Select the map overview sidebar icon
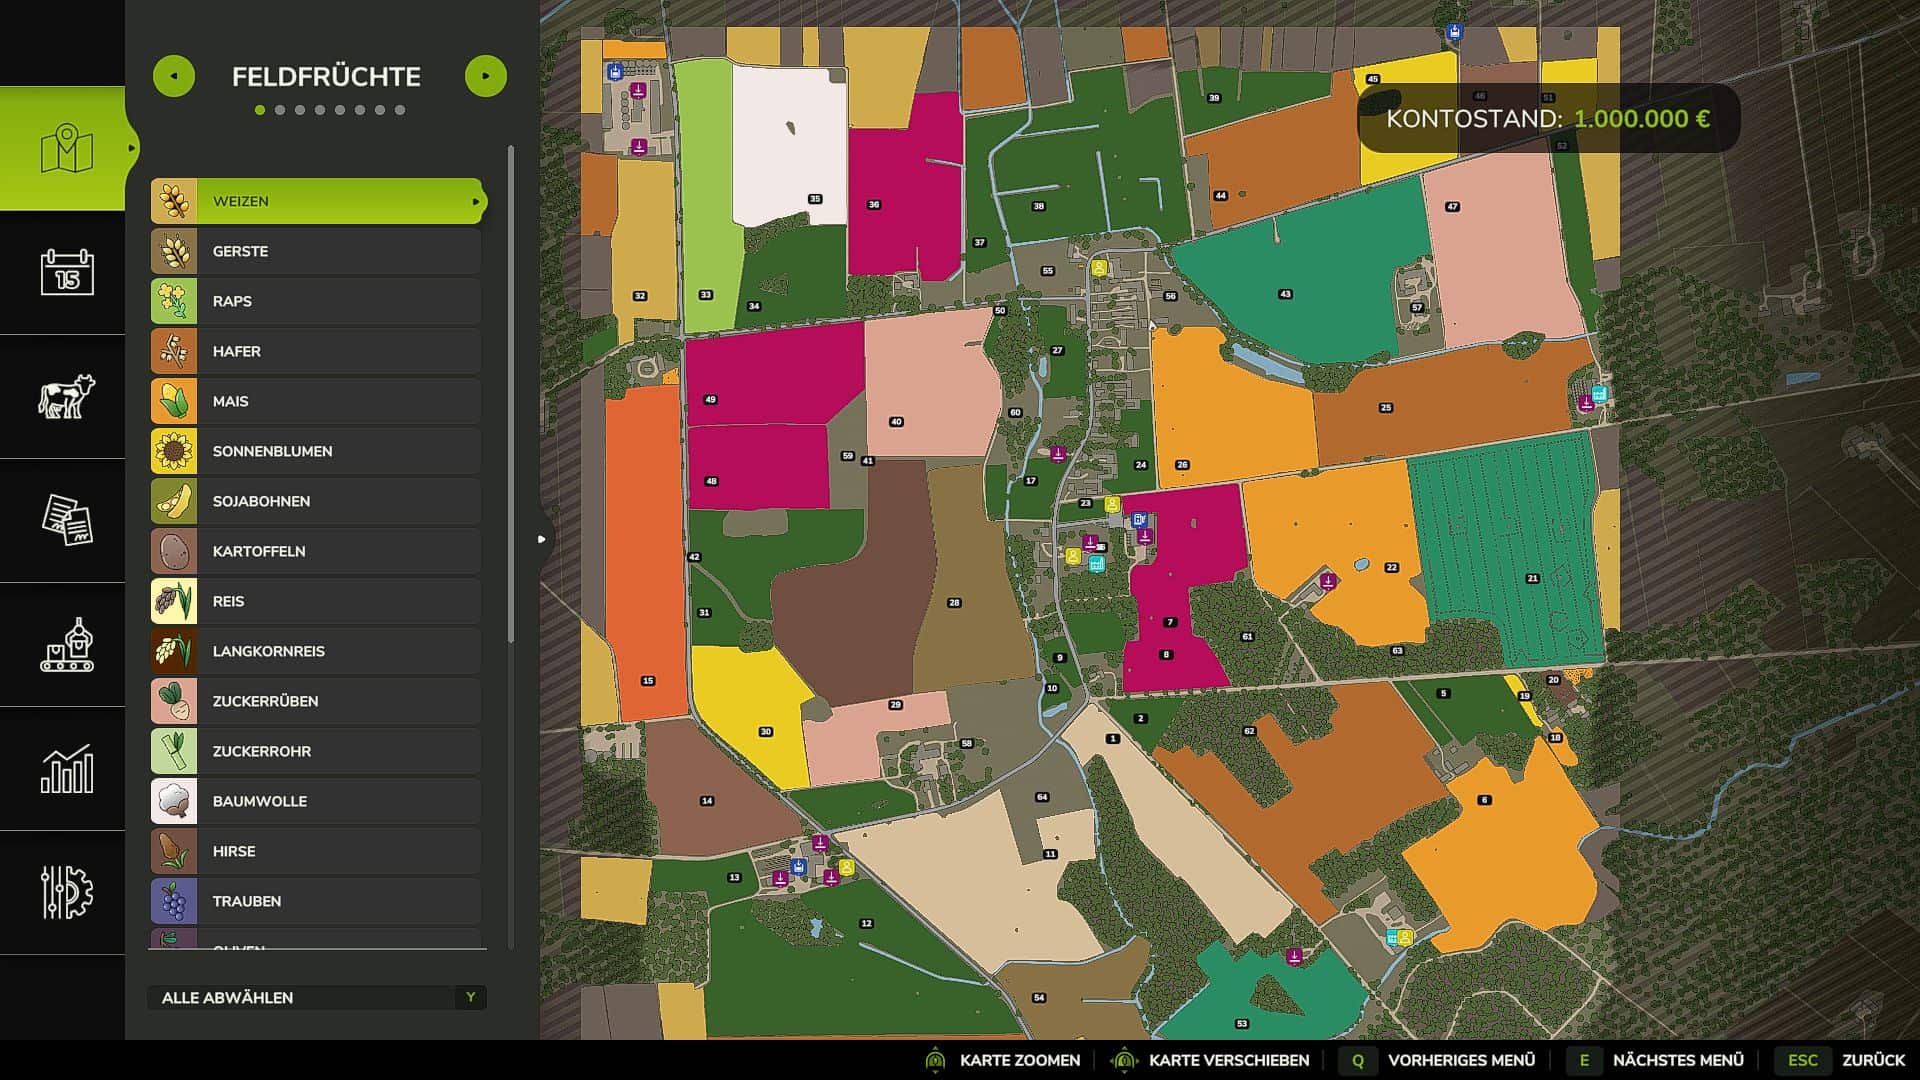The width and height of the screenshot is (1920, 1080). 67,148
